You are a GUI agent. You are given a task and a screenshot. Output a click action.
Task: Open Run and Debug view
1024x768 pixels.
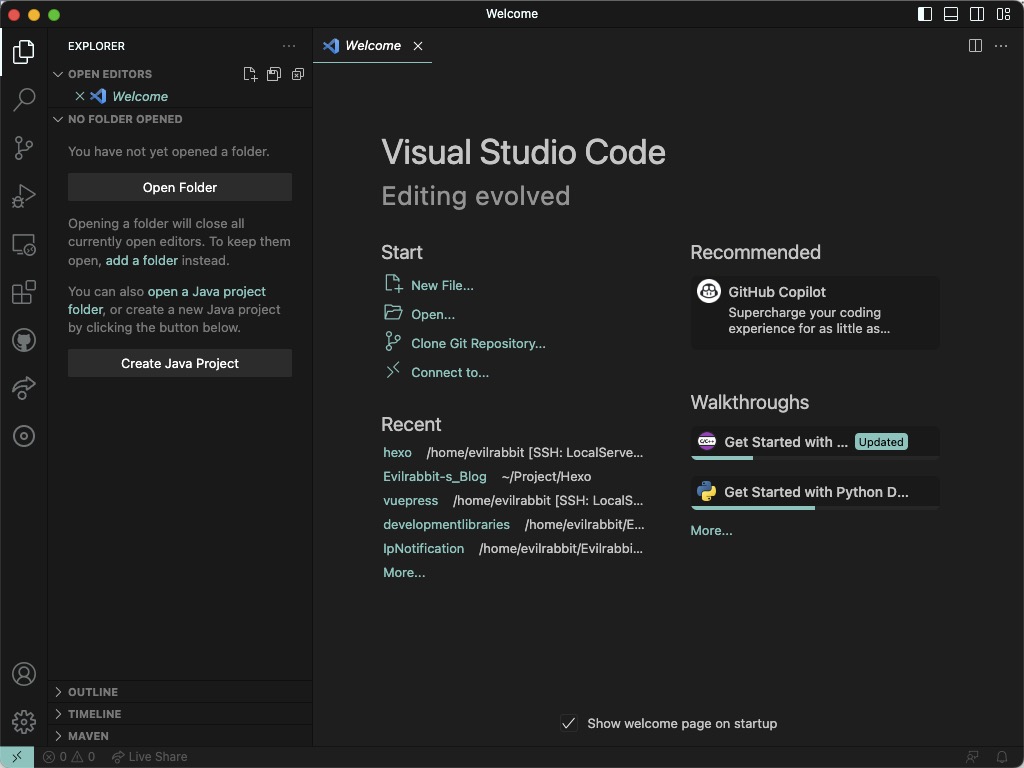point(24,196)
